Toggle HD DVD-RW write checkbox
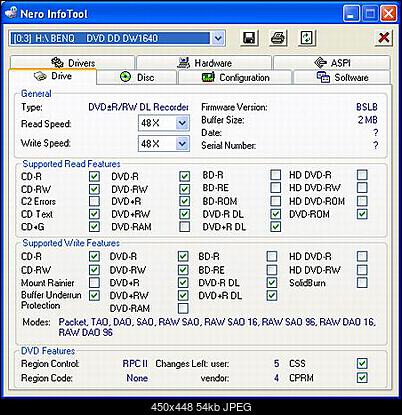Screen dimensions: 402x415 [x=362, y=270]
